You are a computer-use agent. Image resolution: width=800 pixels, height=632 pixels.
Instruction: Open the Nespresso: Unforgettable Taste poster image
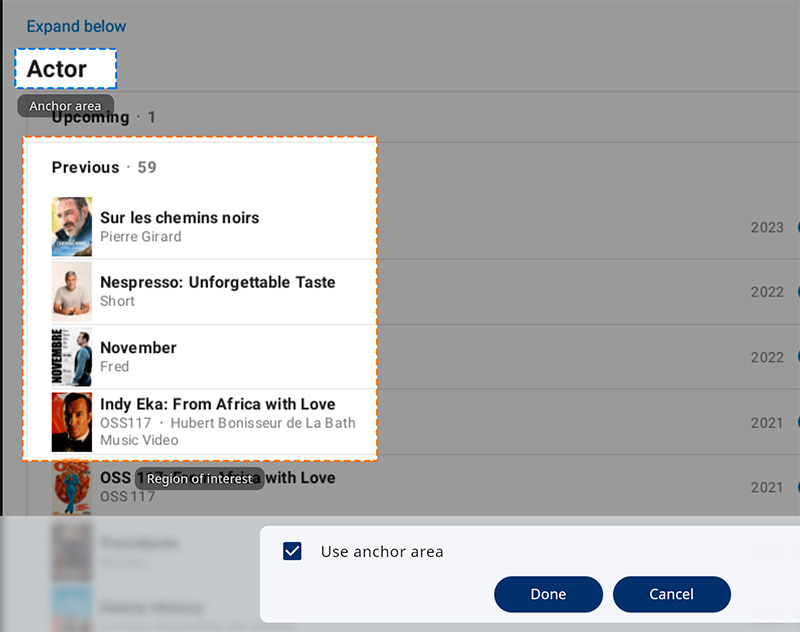point(72,292)
